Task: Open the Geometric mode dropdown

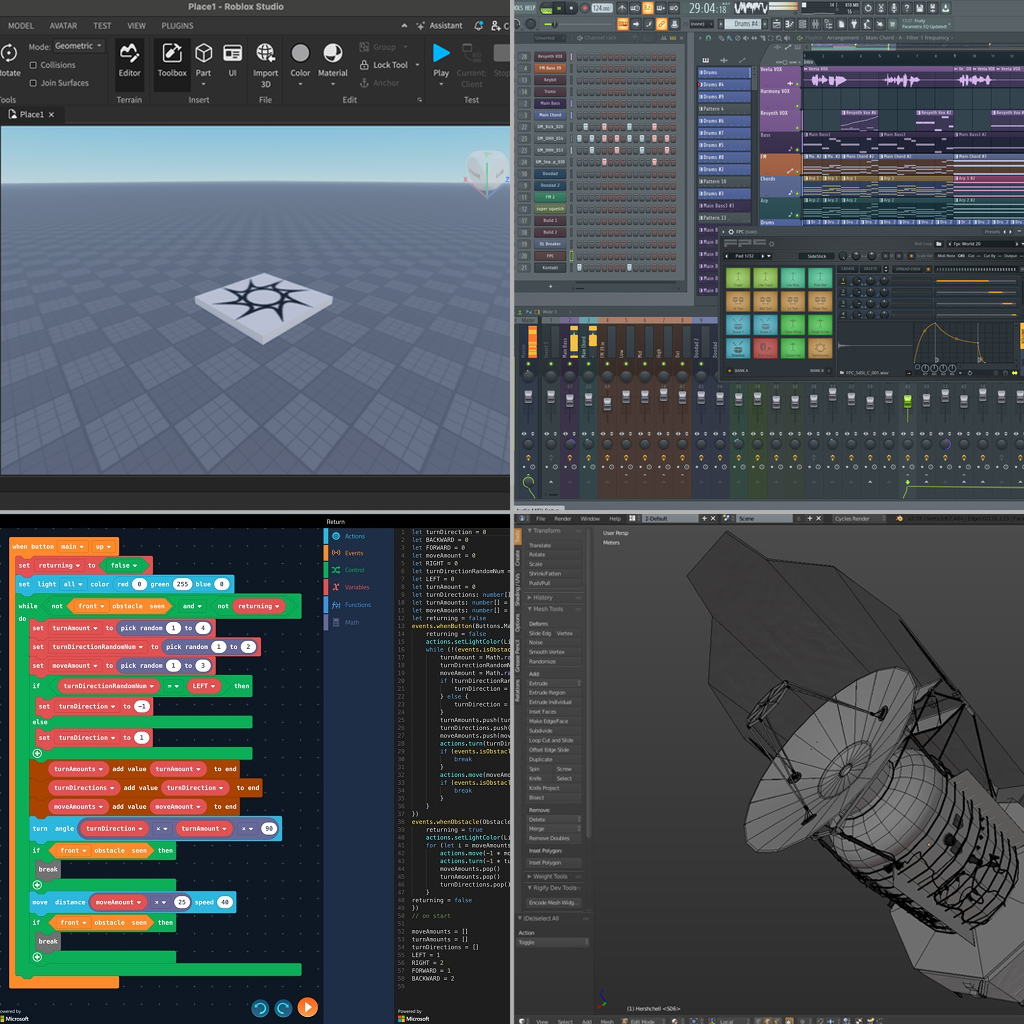Action: 79,46
